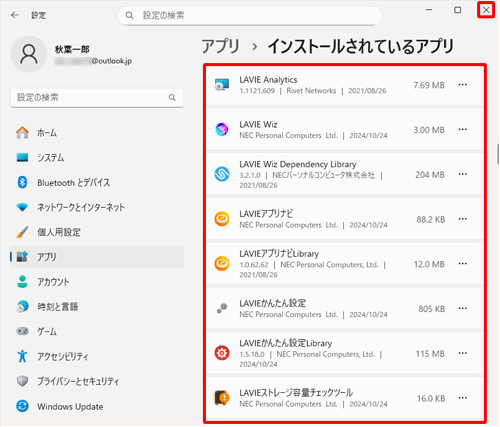Click the 7.69 MB size value
The image size is (500, 427).
[x=429, y=85]
